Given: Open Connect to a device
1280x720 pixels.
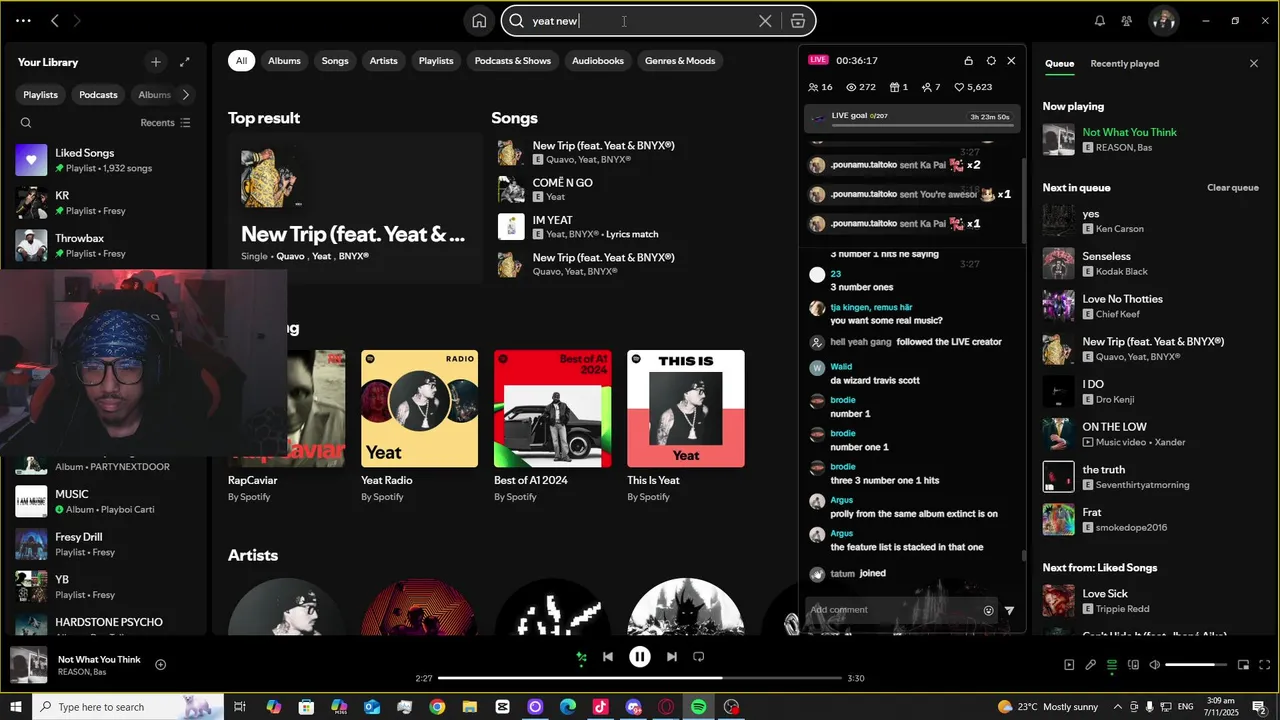Looking at the screenshot, I should pos(1133,665).
